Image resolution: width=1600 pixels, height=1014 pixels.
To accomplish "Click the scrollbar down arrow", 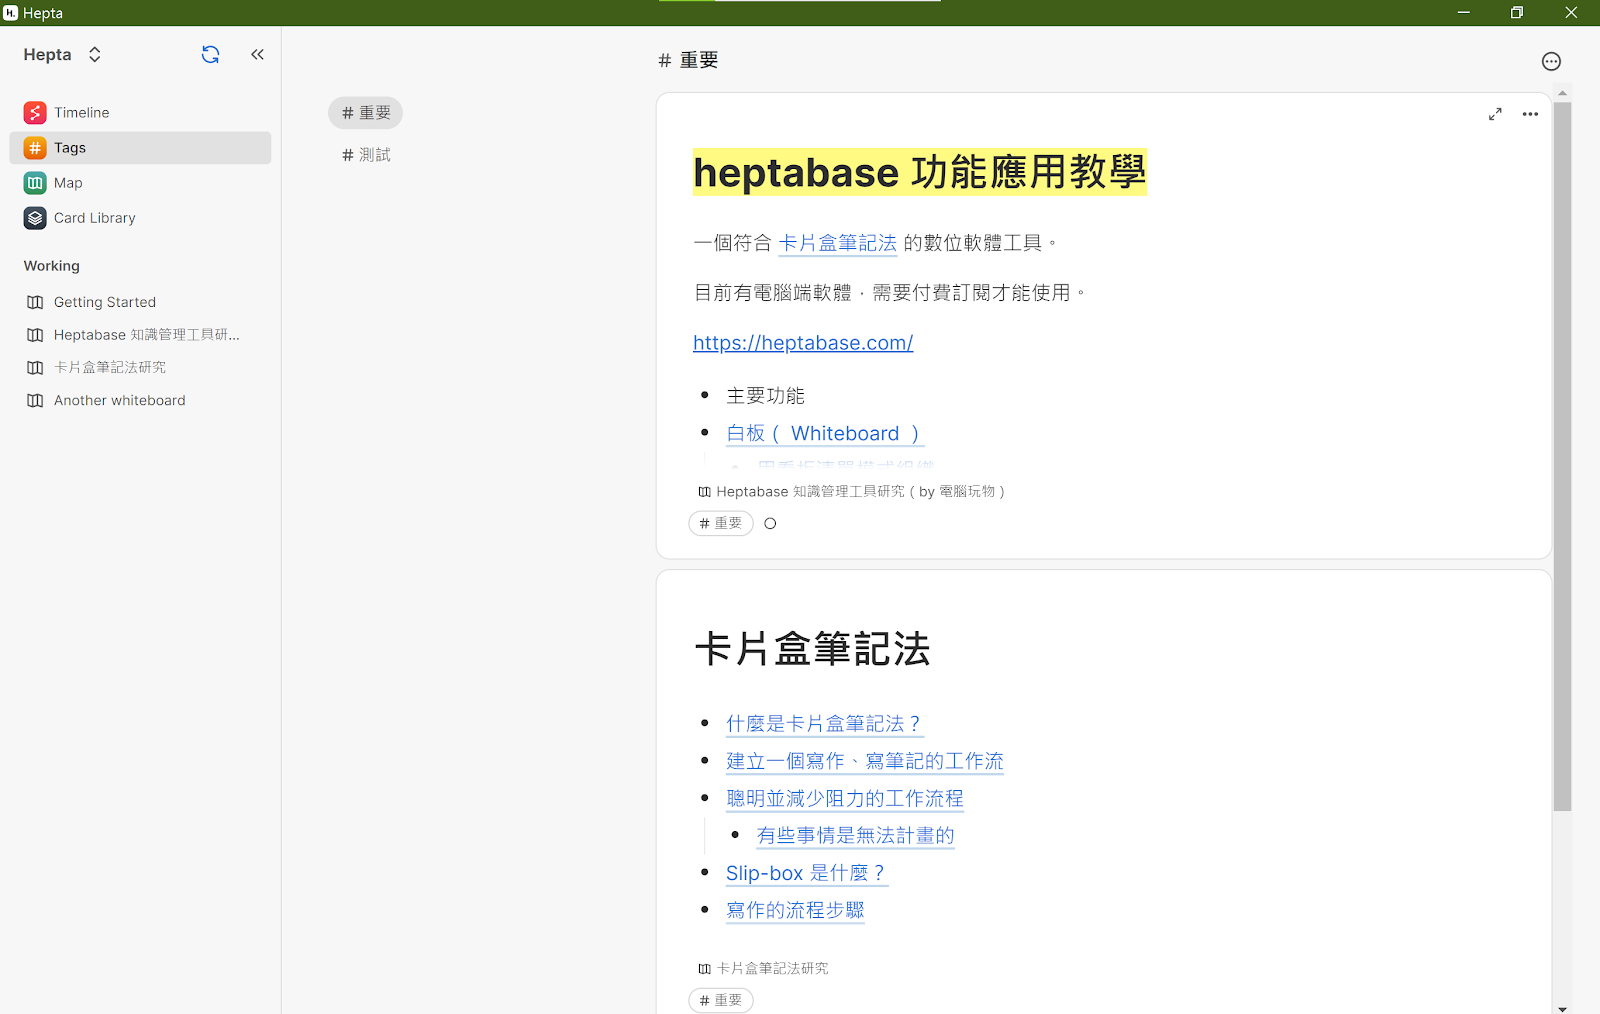I will (x=1562, y=1008).
